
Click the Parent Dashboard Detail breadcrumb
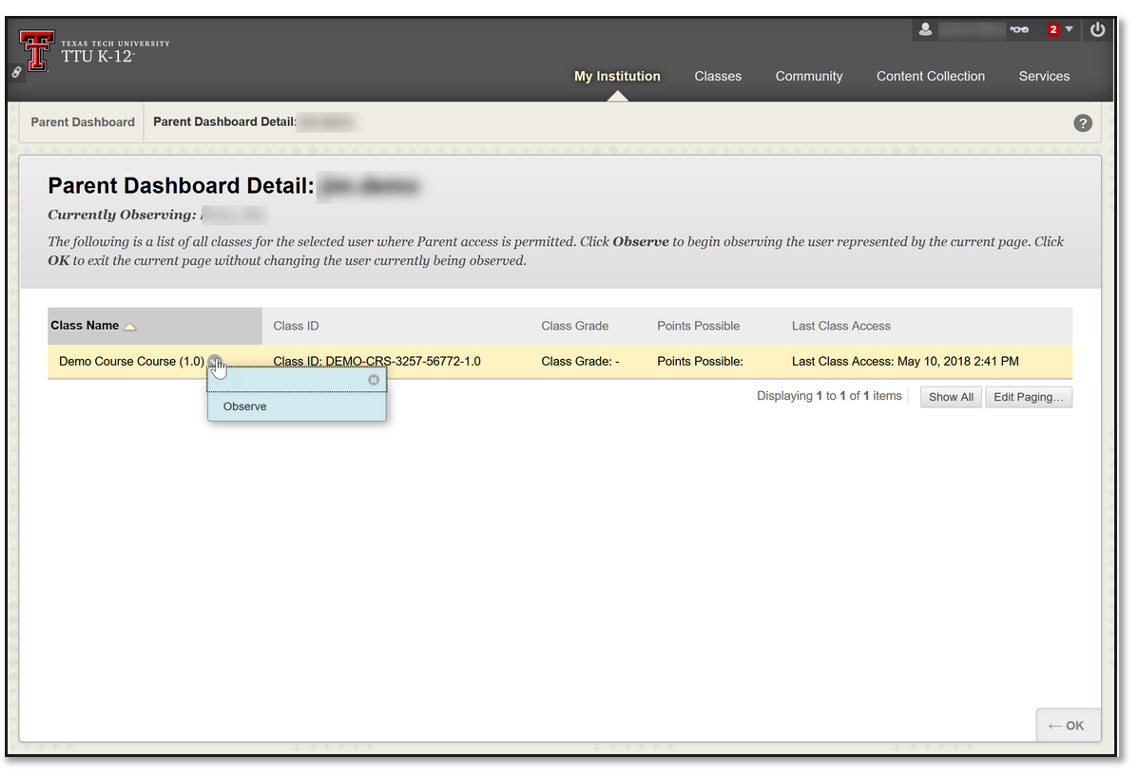[x=224, y=122]
